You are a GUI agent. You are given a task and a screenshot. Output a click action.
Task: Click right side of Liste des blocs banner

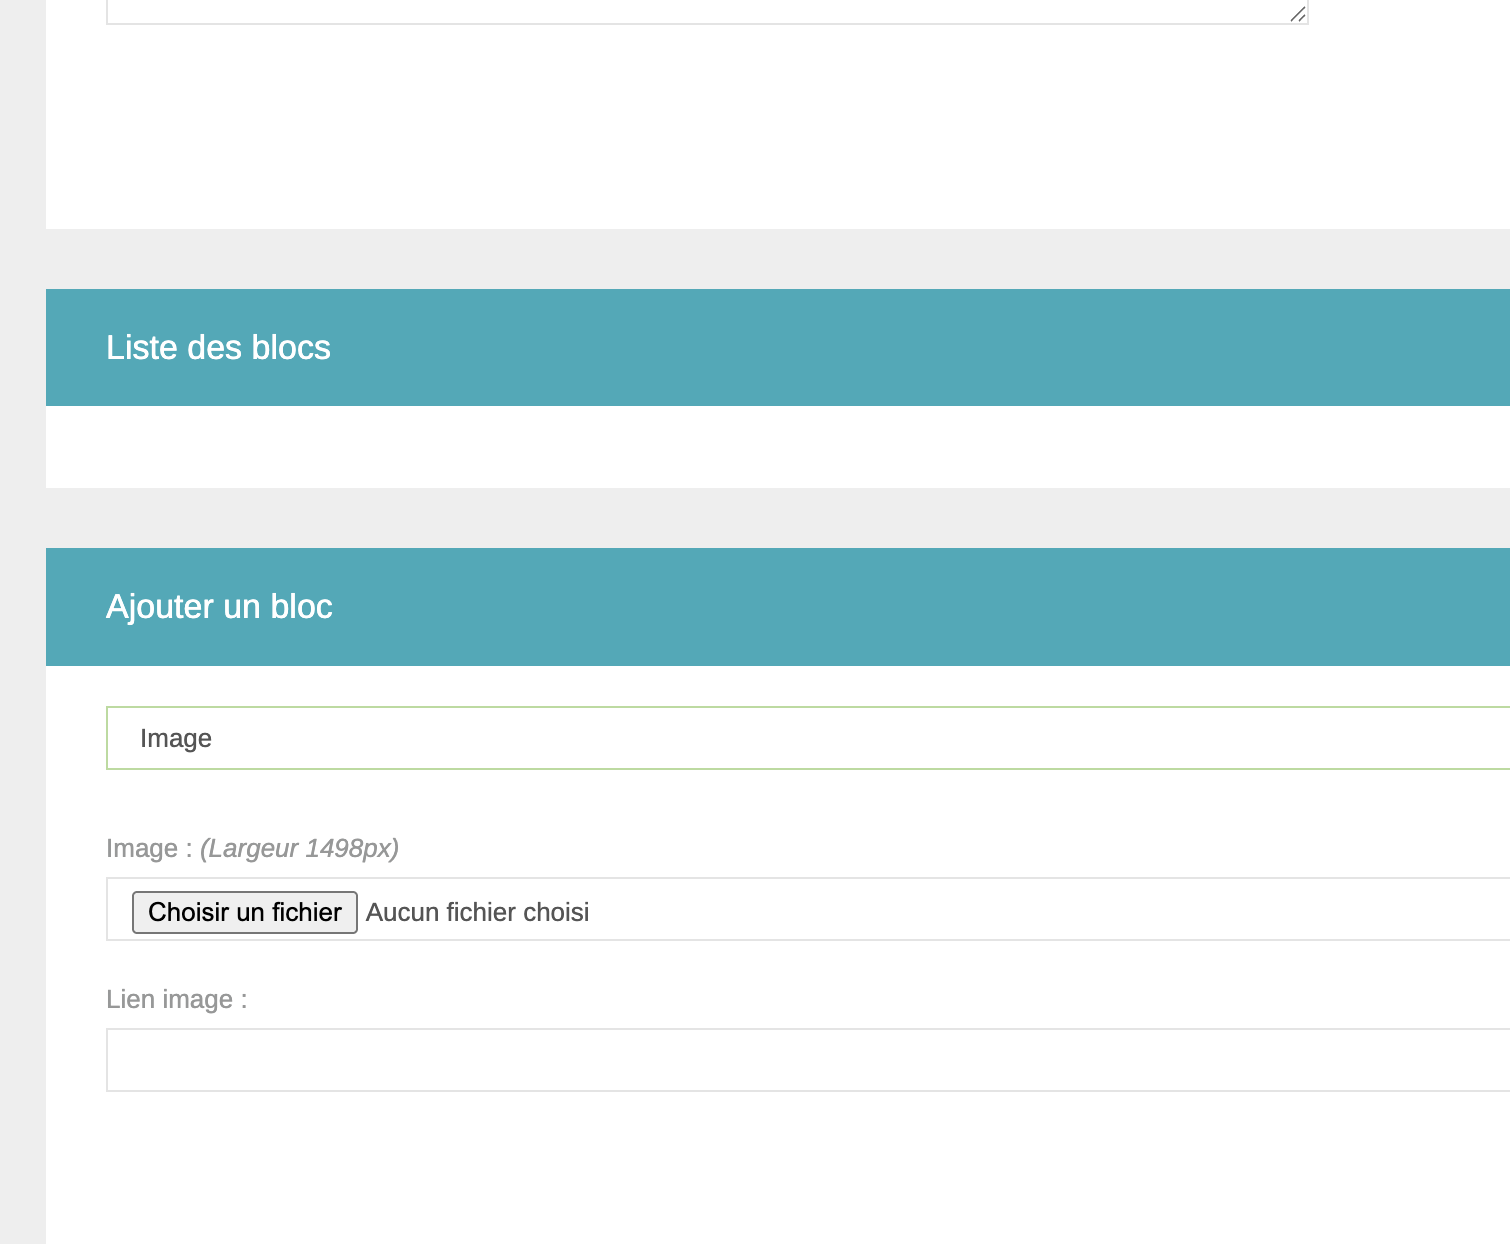click(1200, 347)
